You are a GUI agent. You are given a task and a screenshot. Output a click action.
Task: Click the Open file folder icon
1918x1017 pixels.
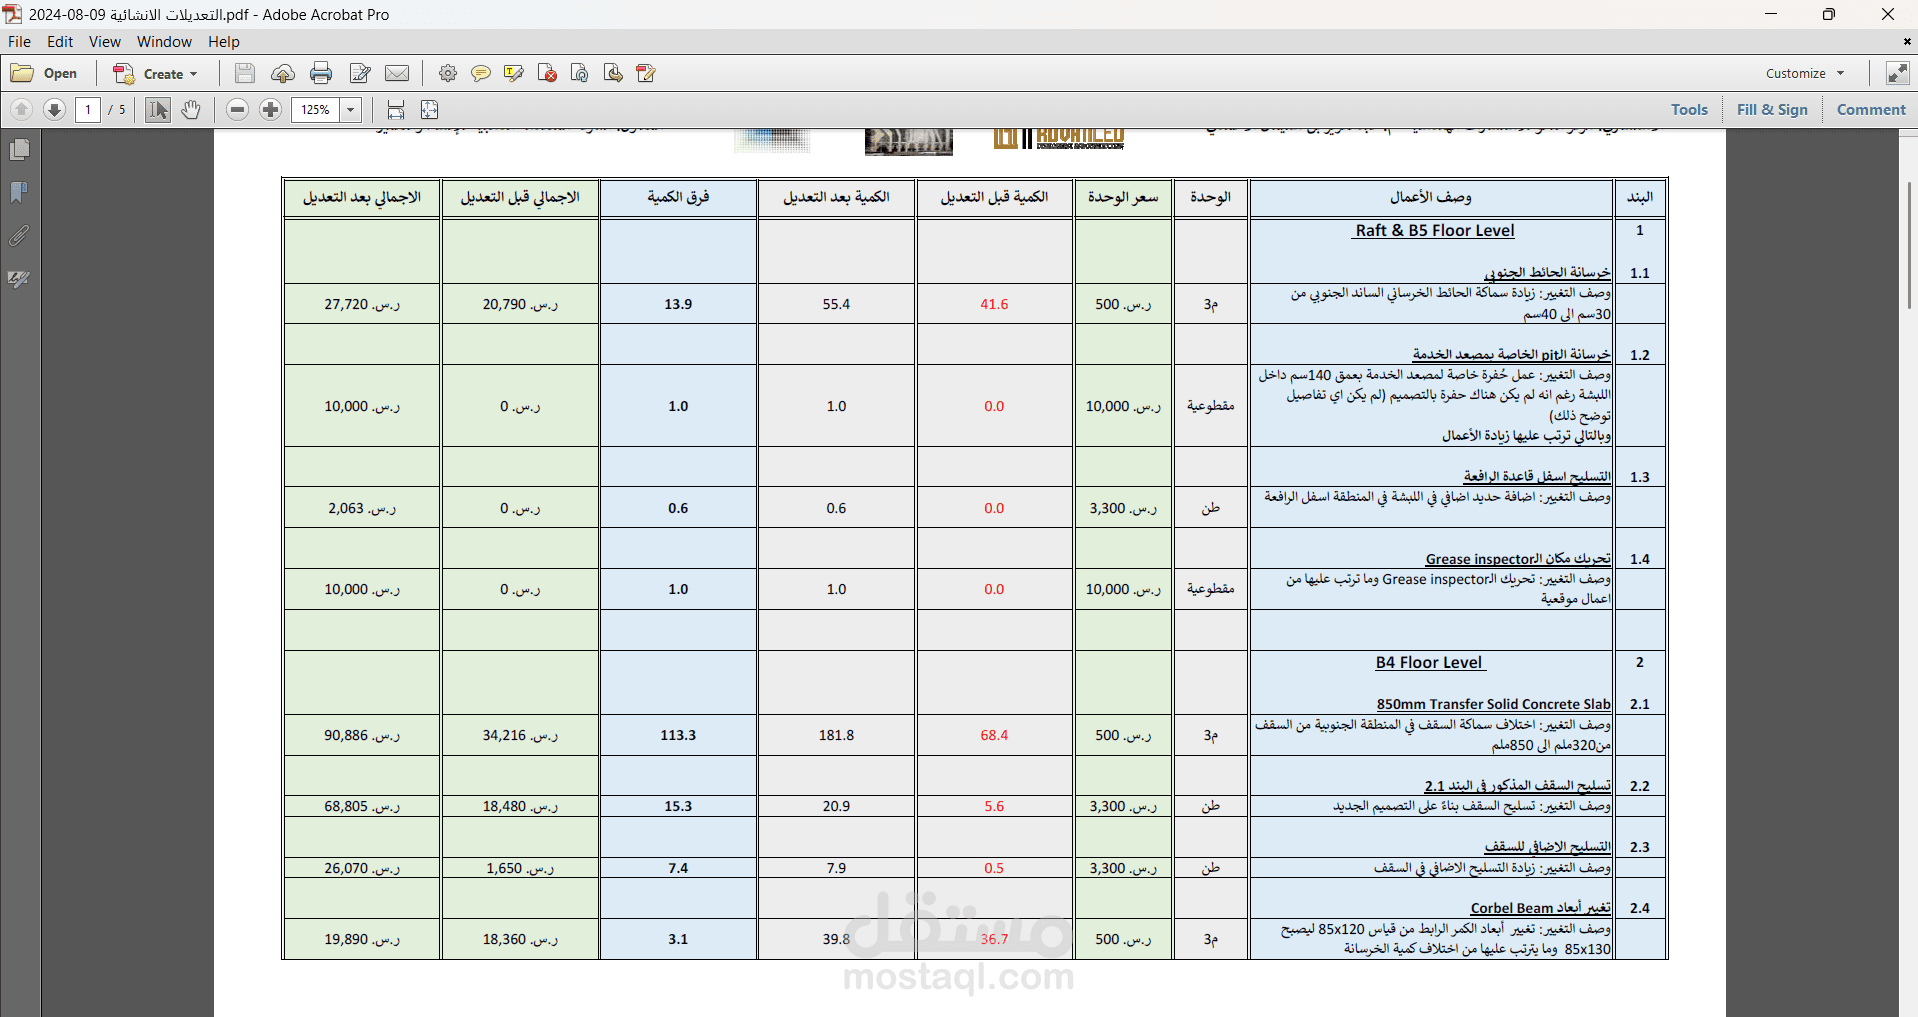click(22, 73)
